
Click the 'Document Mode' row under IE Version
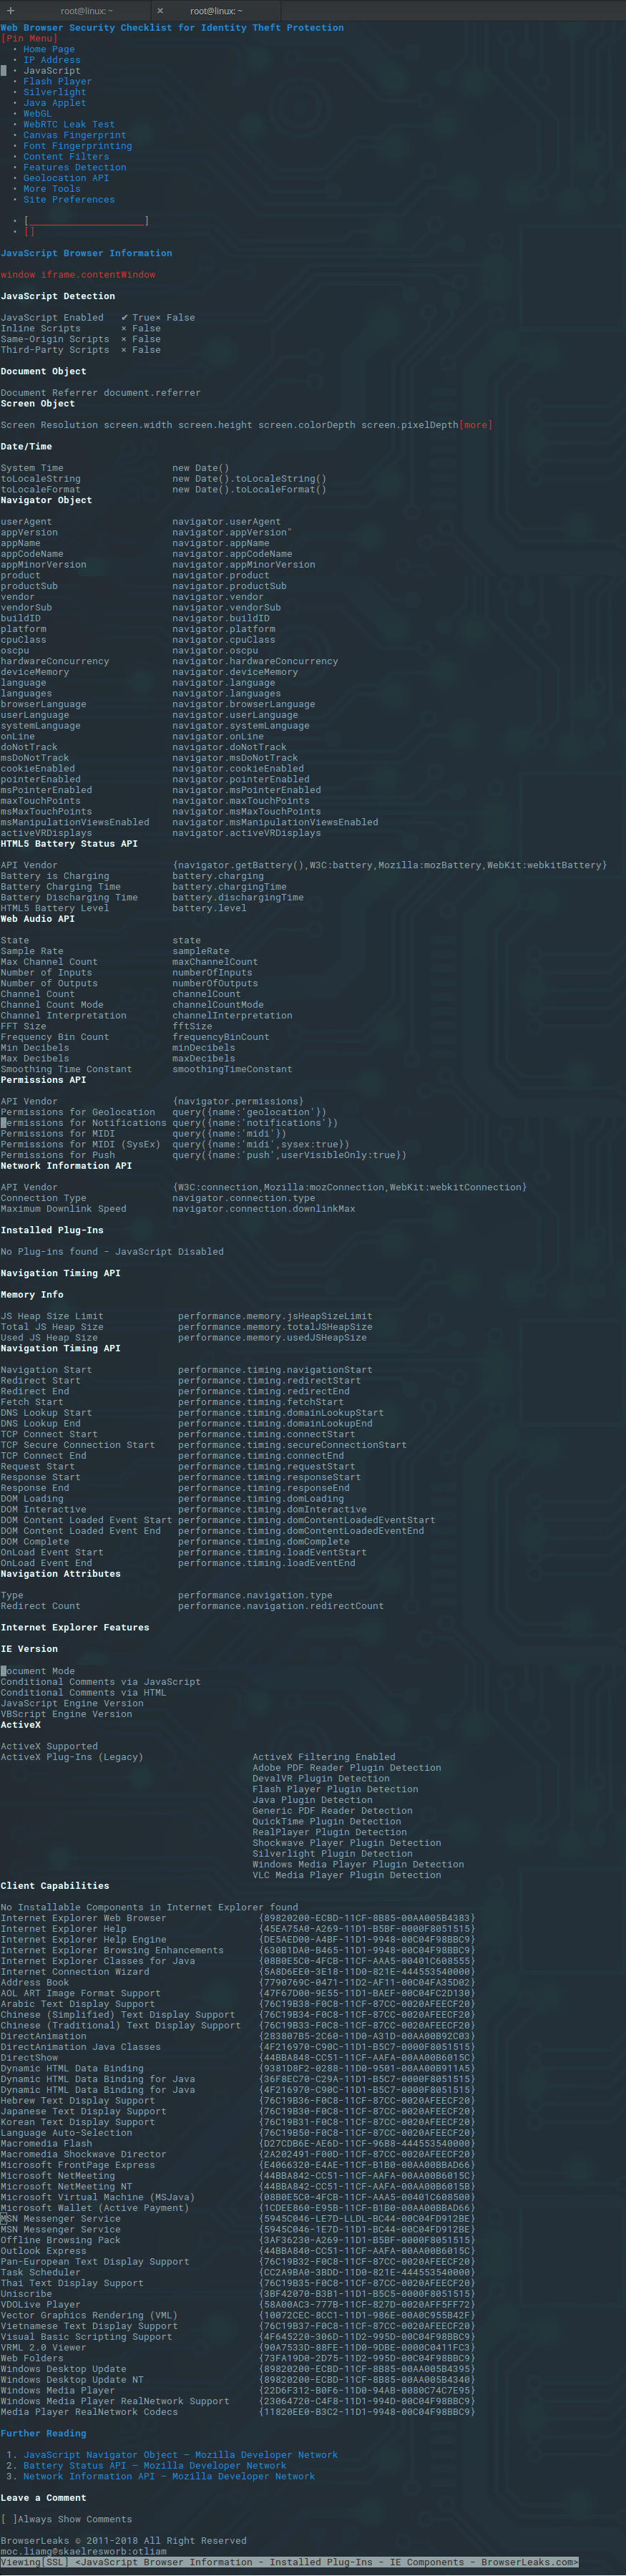coord(37,1671)
